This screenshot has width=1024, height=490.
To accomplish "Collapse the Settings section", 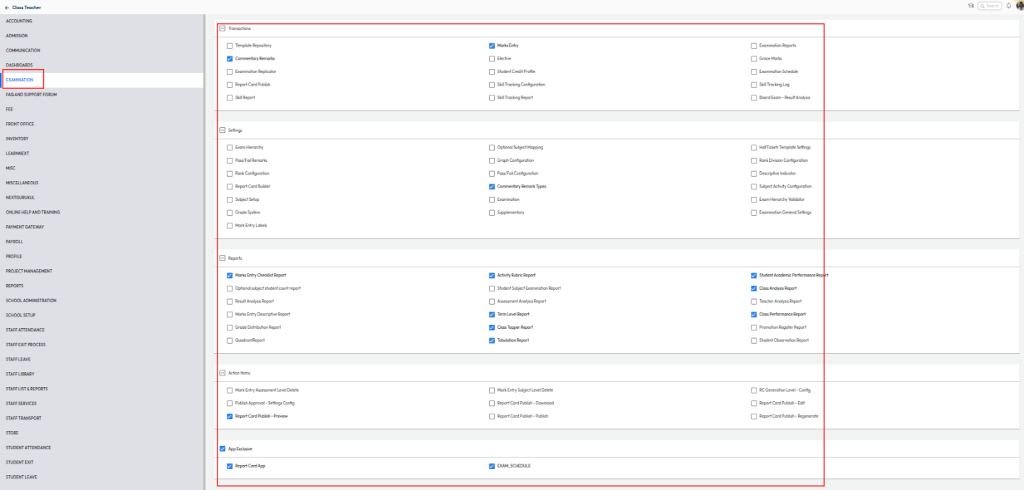I will coord(222,130).
